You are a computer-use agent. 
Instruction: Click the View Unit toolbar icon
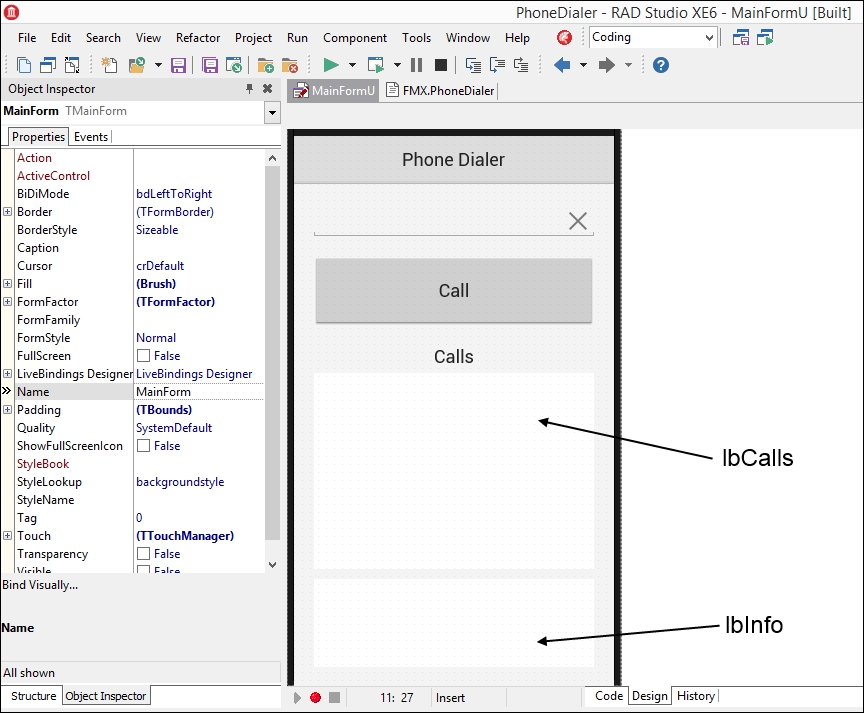[x=24, y=65]
